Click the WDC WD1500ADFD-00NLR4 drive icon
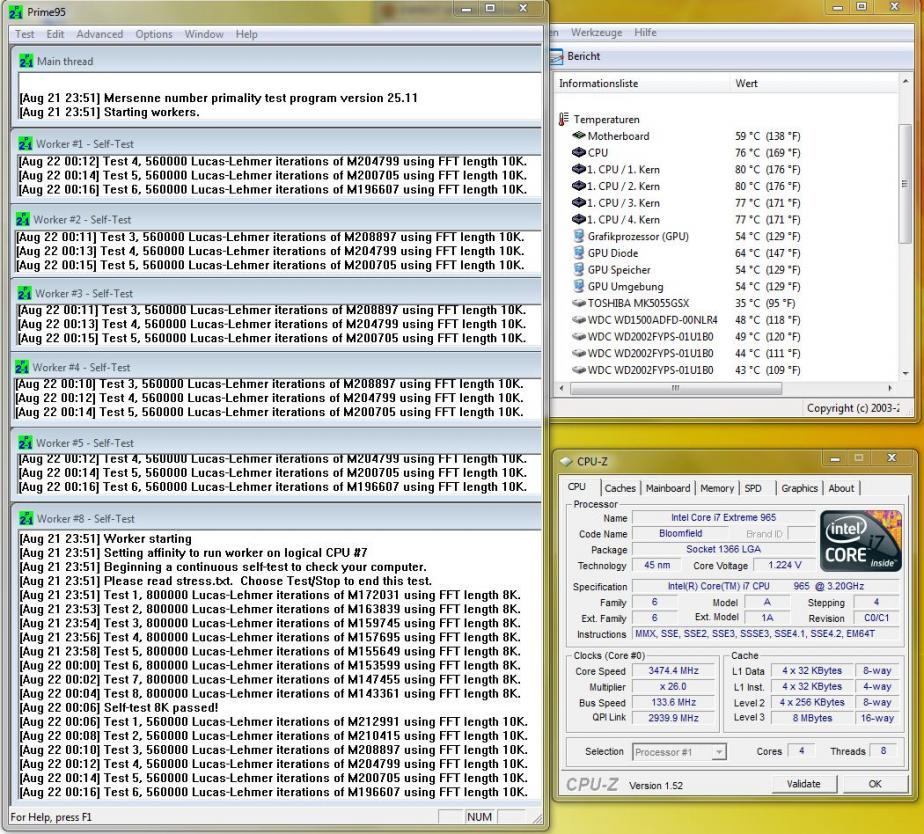Image resolution: width=924 pixels, height=834 pixels. point(579,319)
